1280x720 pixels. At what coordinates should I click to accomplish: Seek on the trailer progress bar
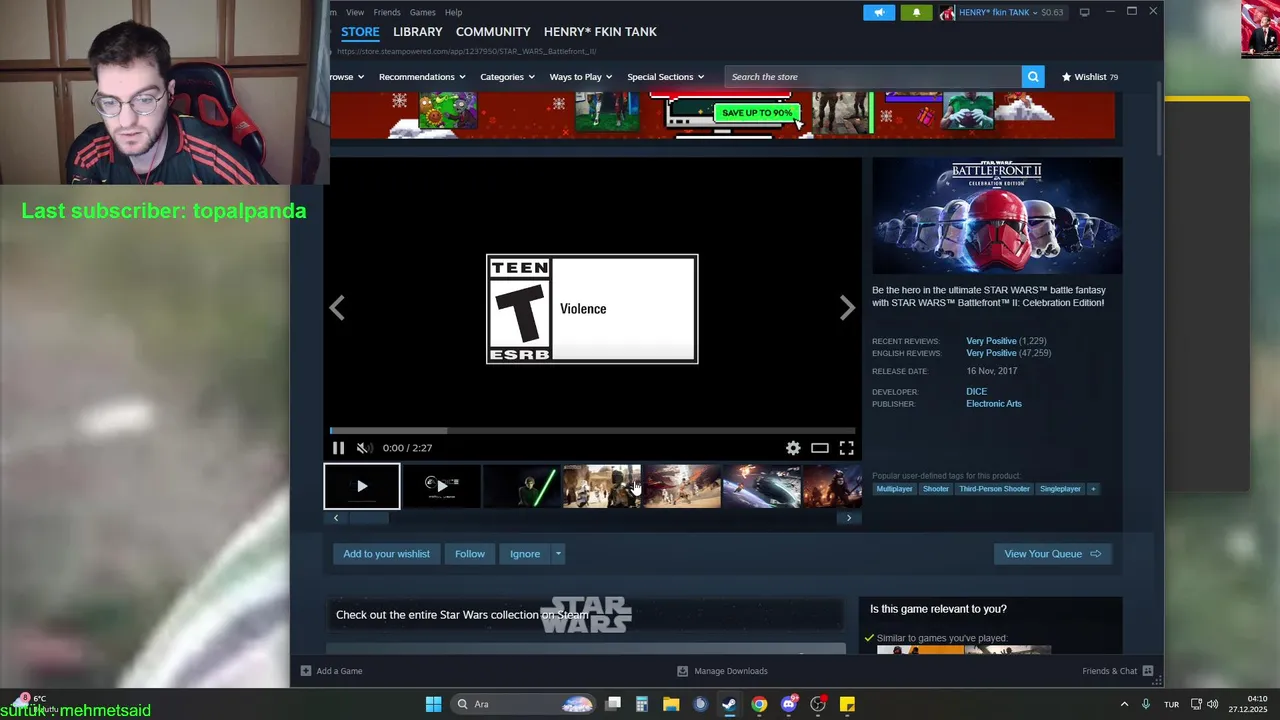592,431
